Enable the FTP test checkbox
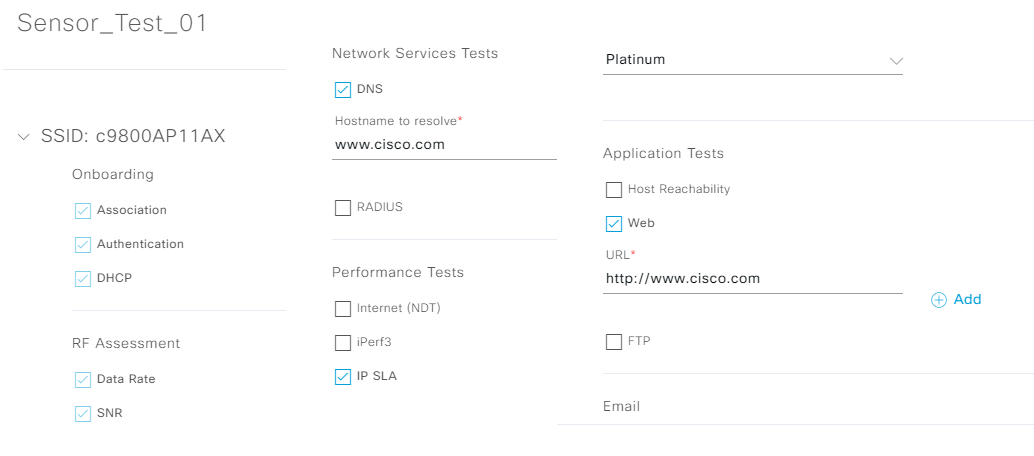 614,342
